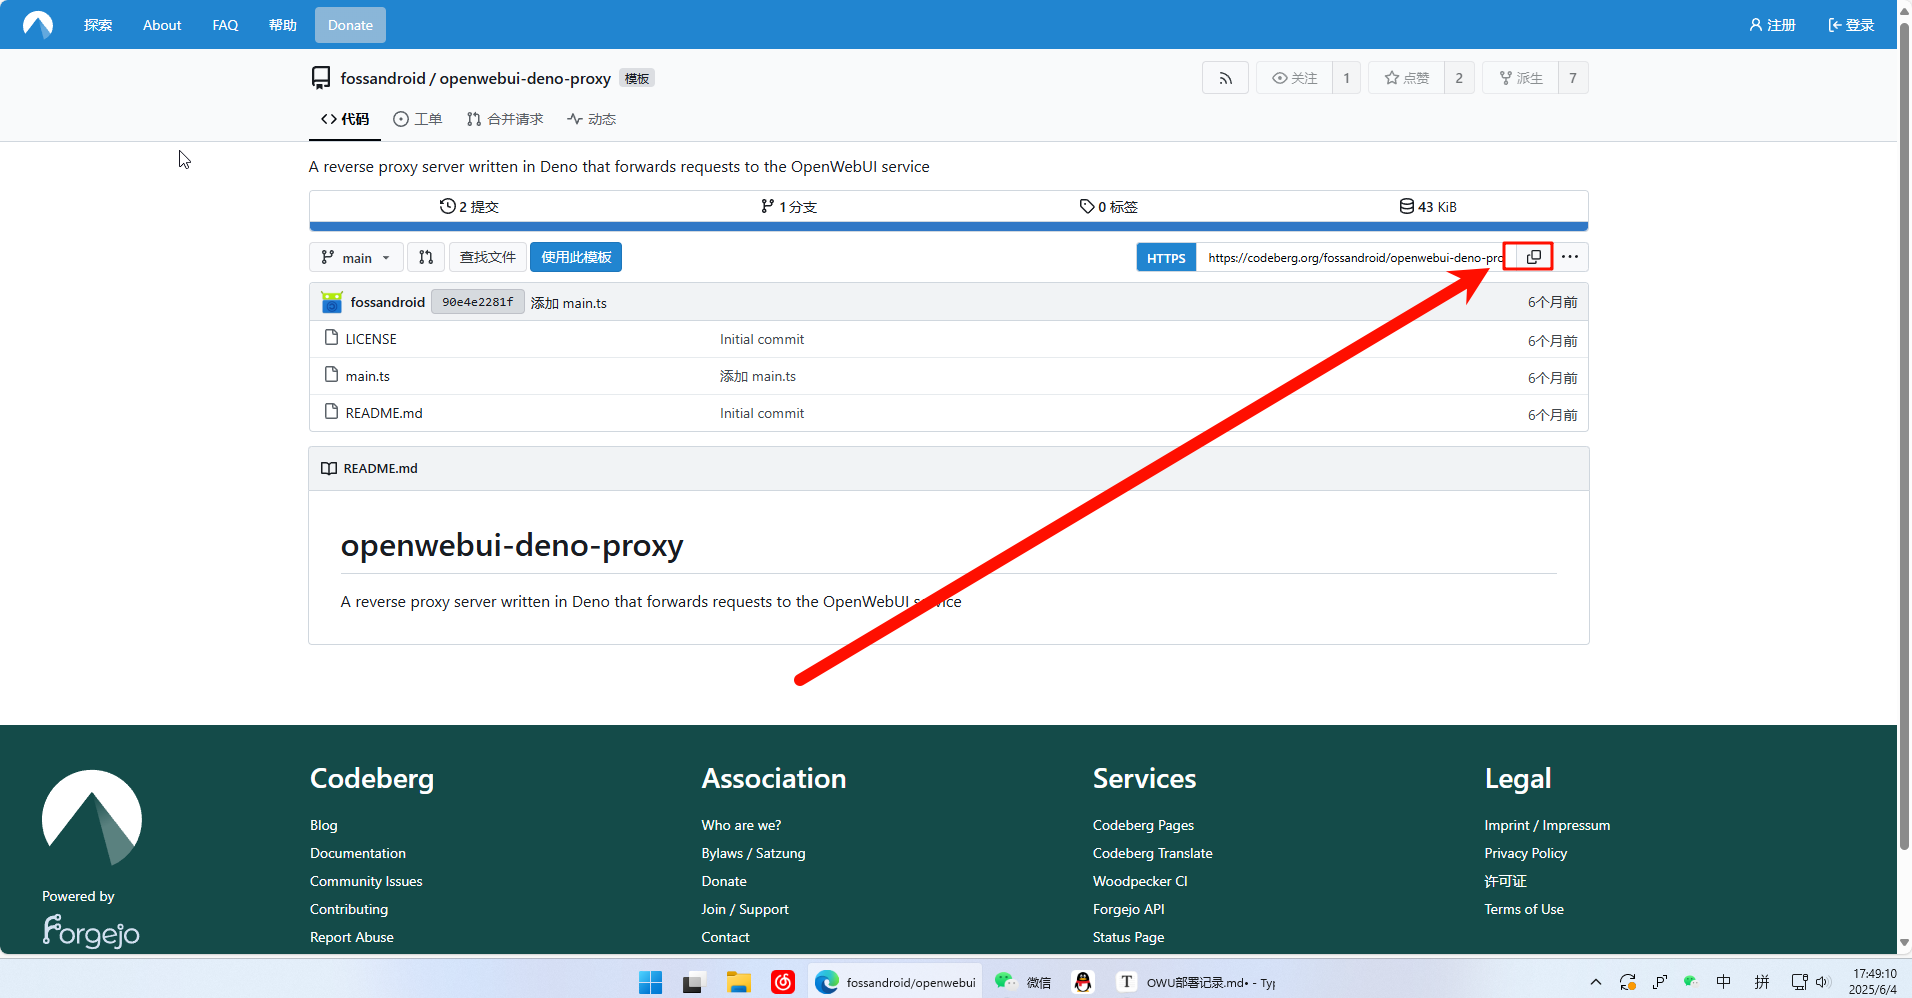Open the QQ penguin taskbar icon
1912x998 pixels.
coord(1083,982)
